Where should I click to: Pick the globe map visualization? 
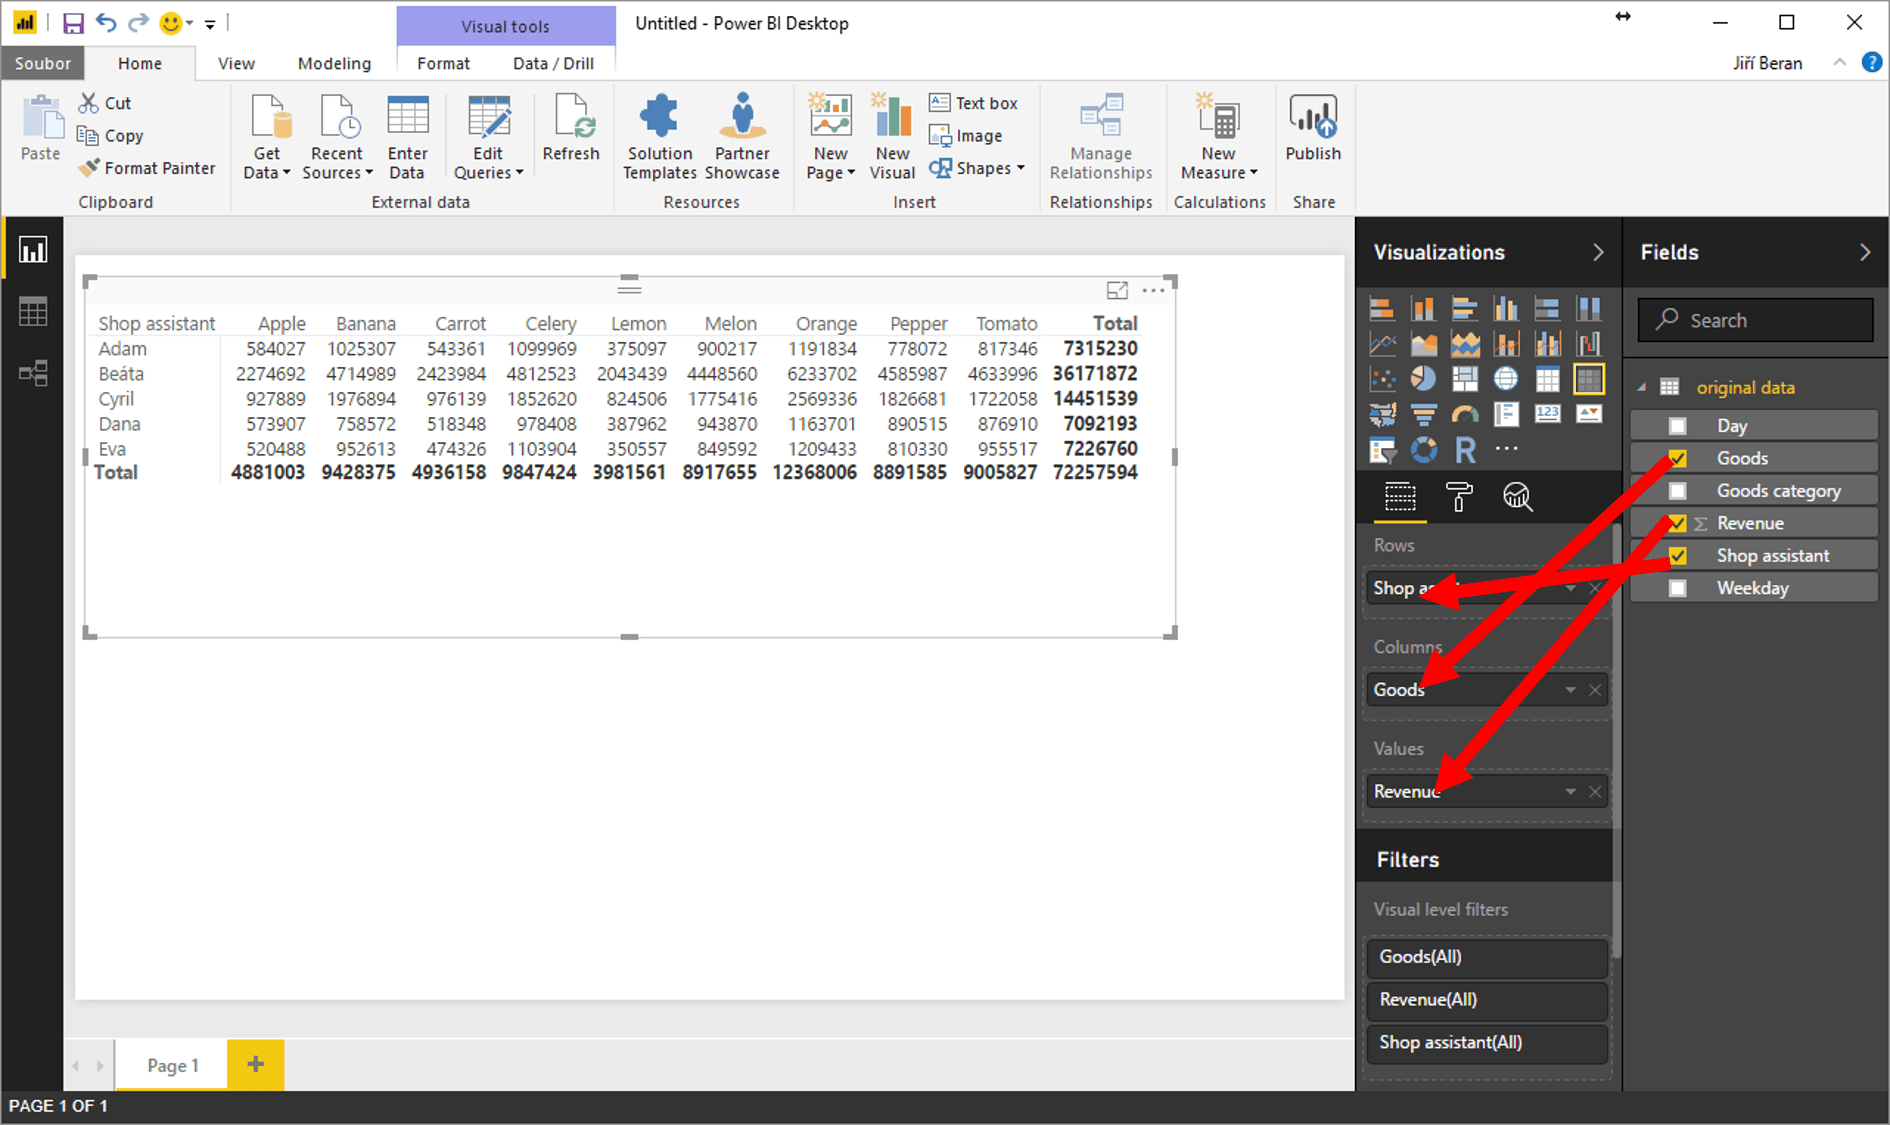tap(1505, 380)
